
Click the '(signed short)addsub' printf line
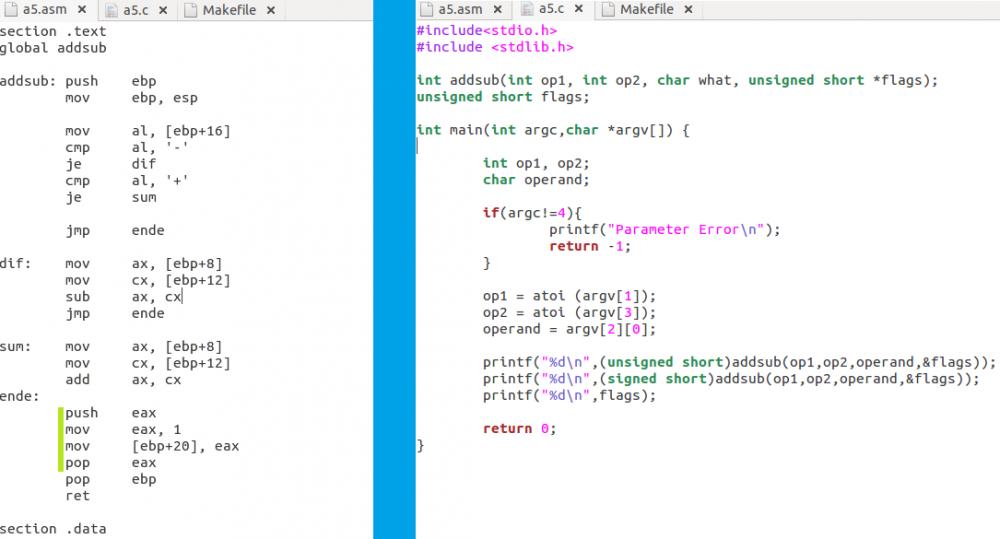[731, 379]
